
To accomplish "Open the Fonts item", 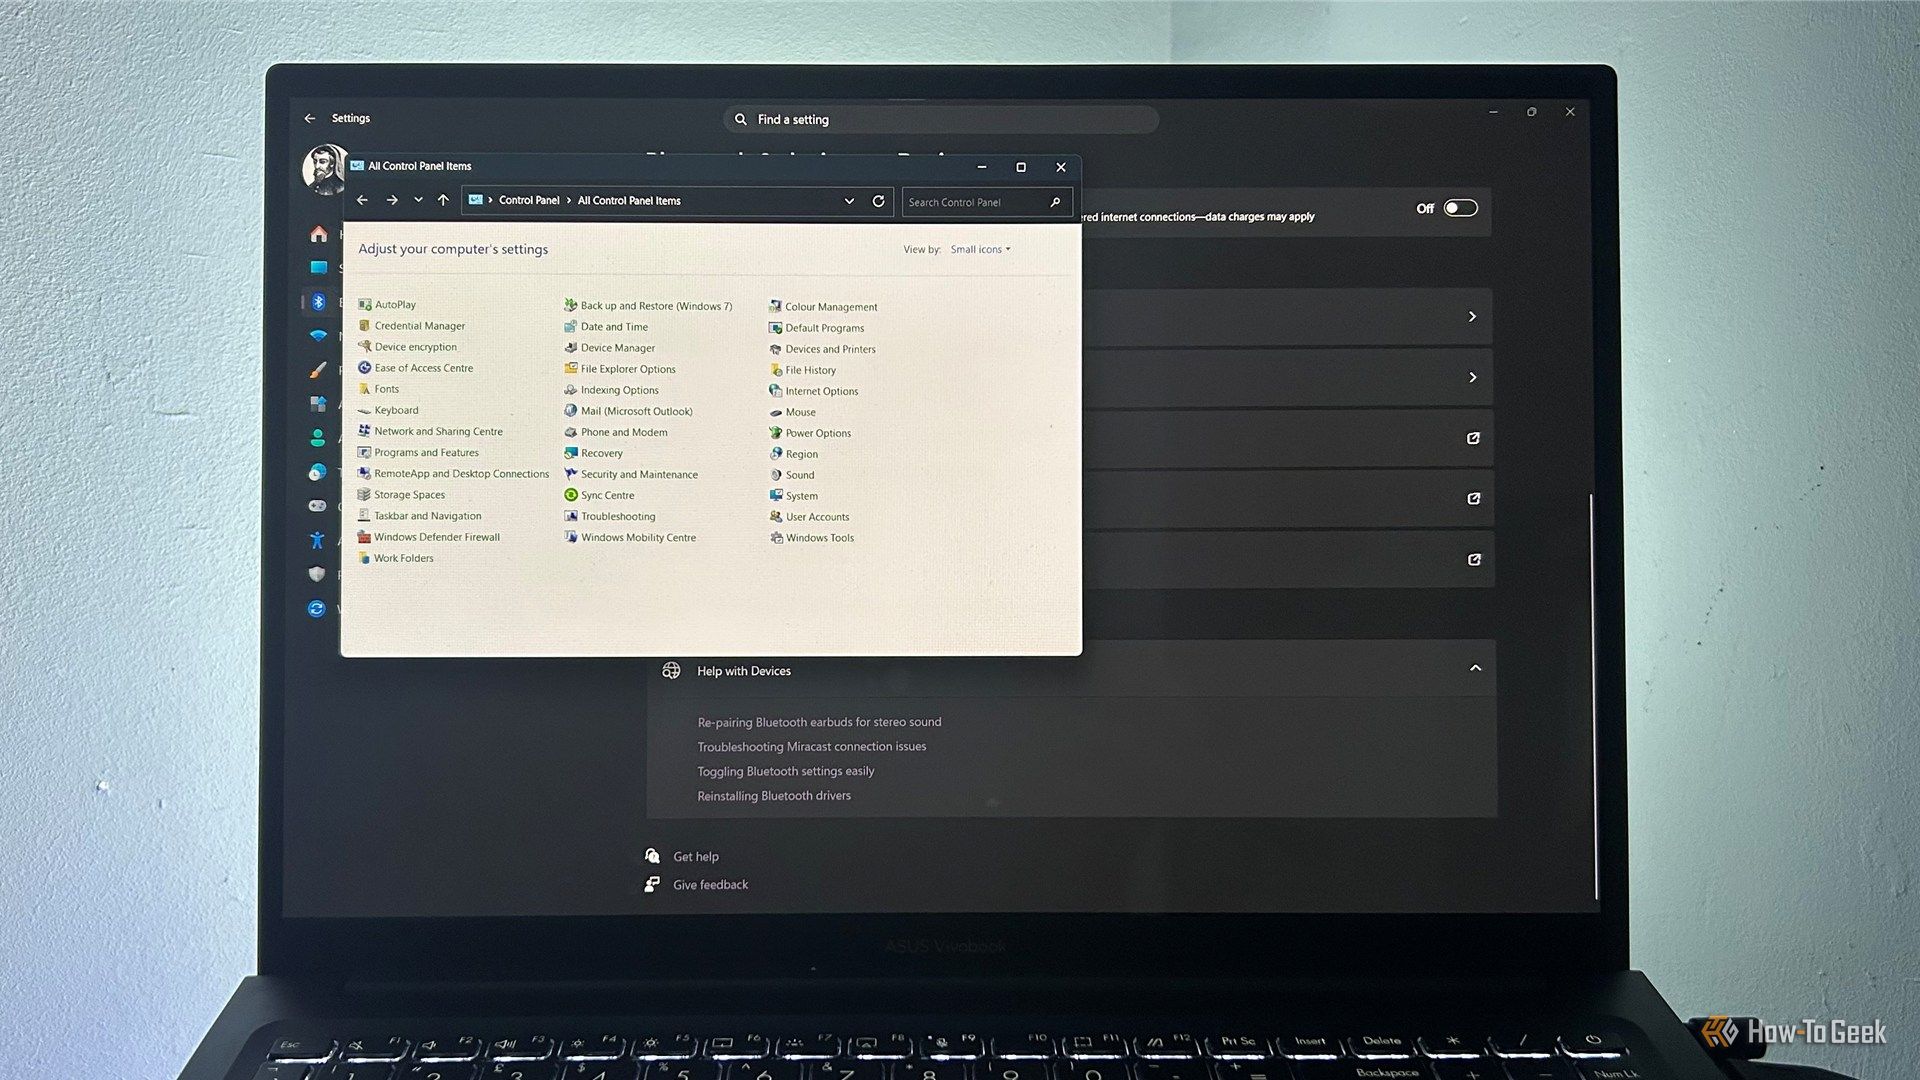I will coord(378,389).
